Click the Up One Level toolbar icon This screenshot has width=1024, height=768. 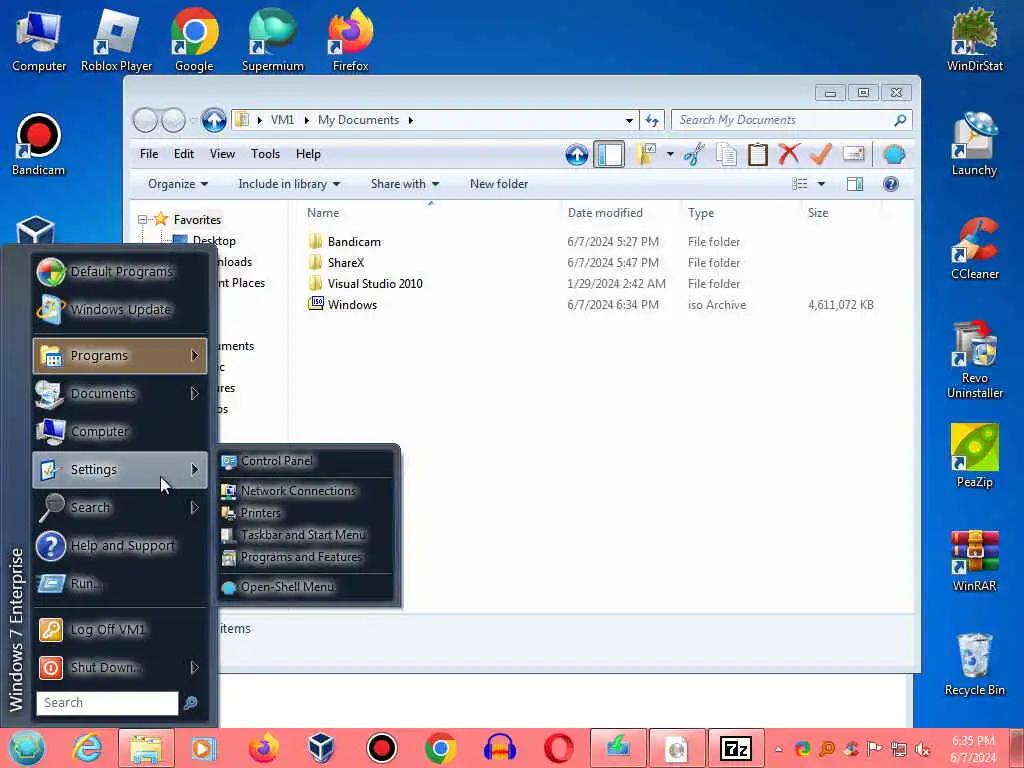(577, 155)
